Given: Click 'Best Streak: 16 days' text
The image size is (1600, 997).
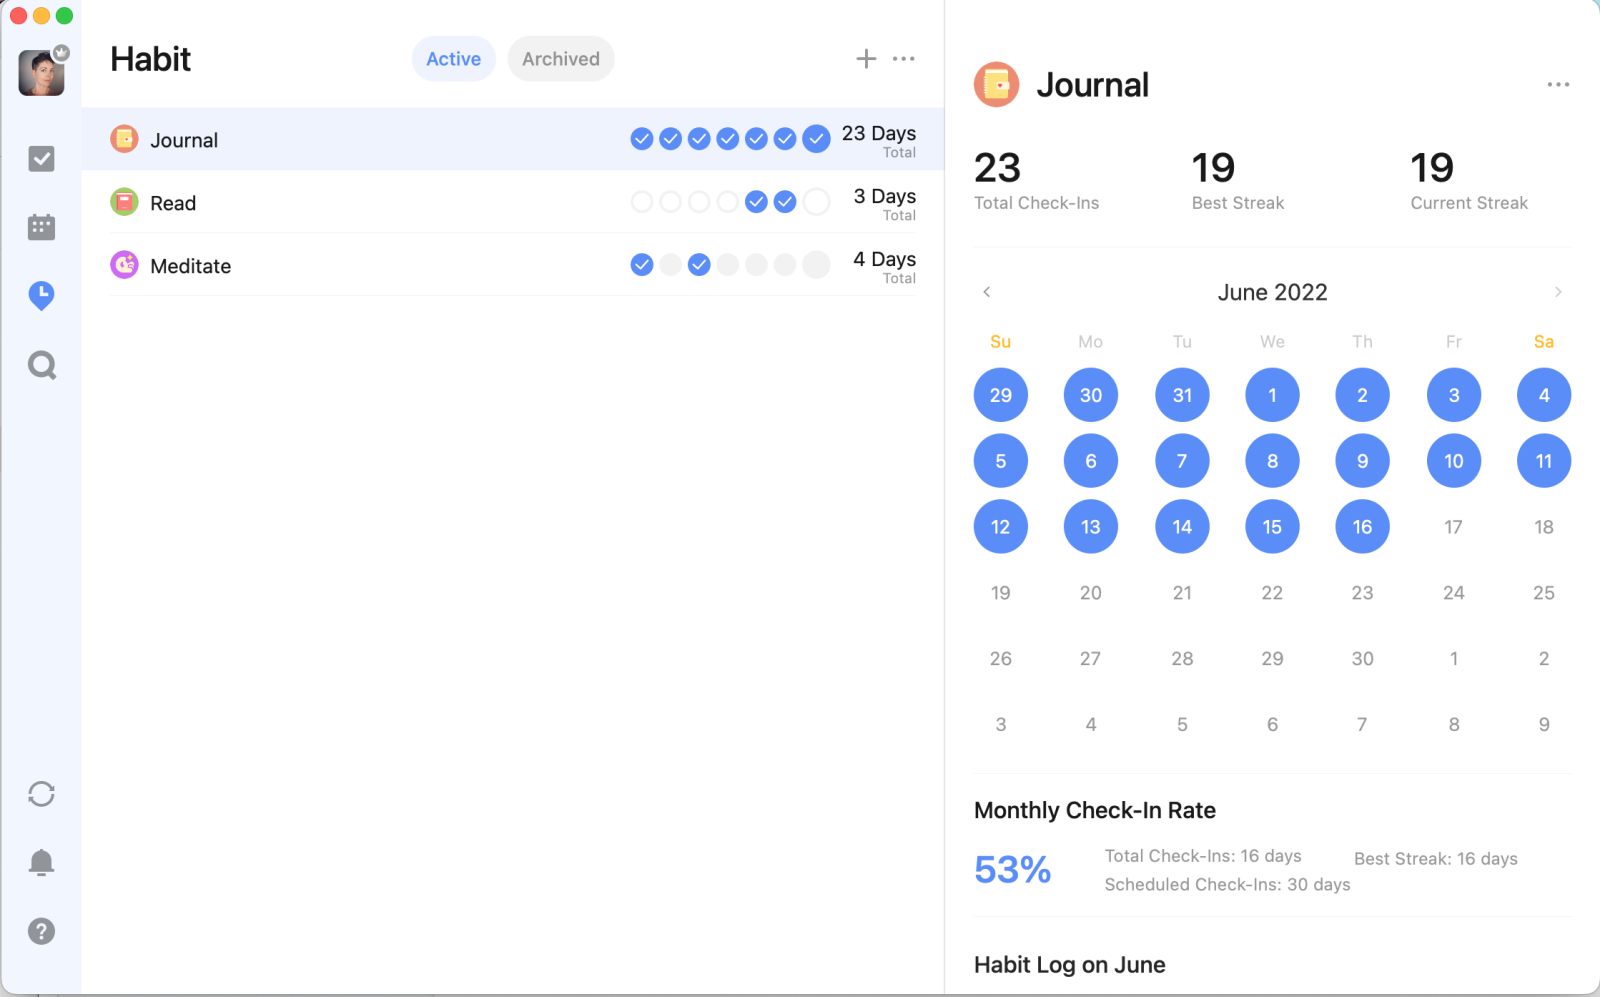Looking at the screenshot, I should [1436, 859].
